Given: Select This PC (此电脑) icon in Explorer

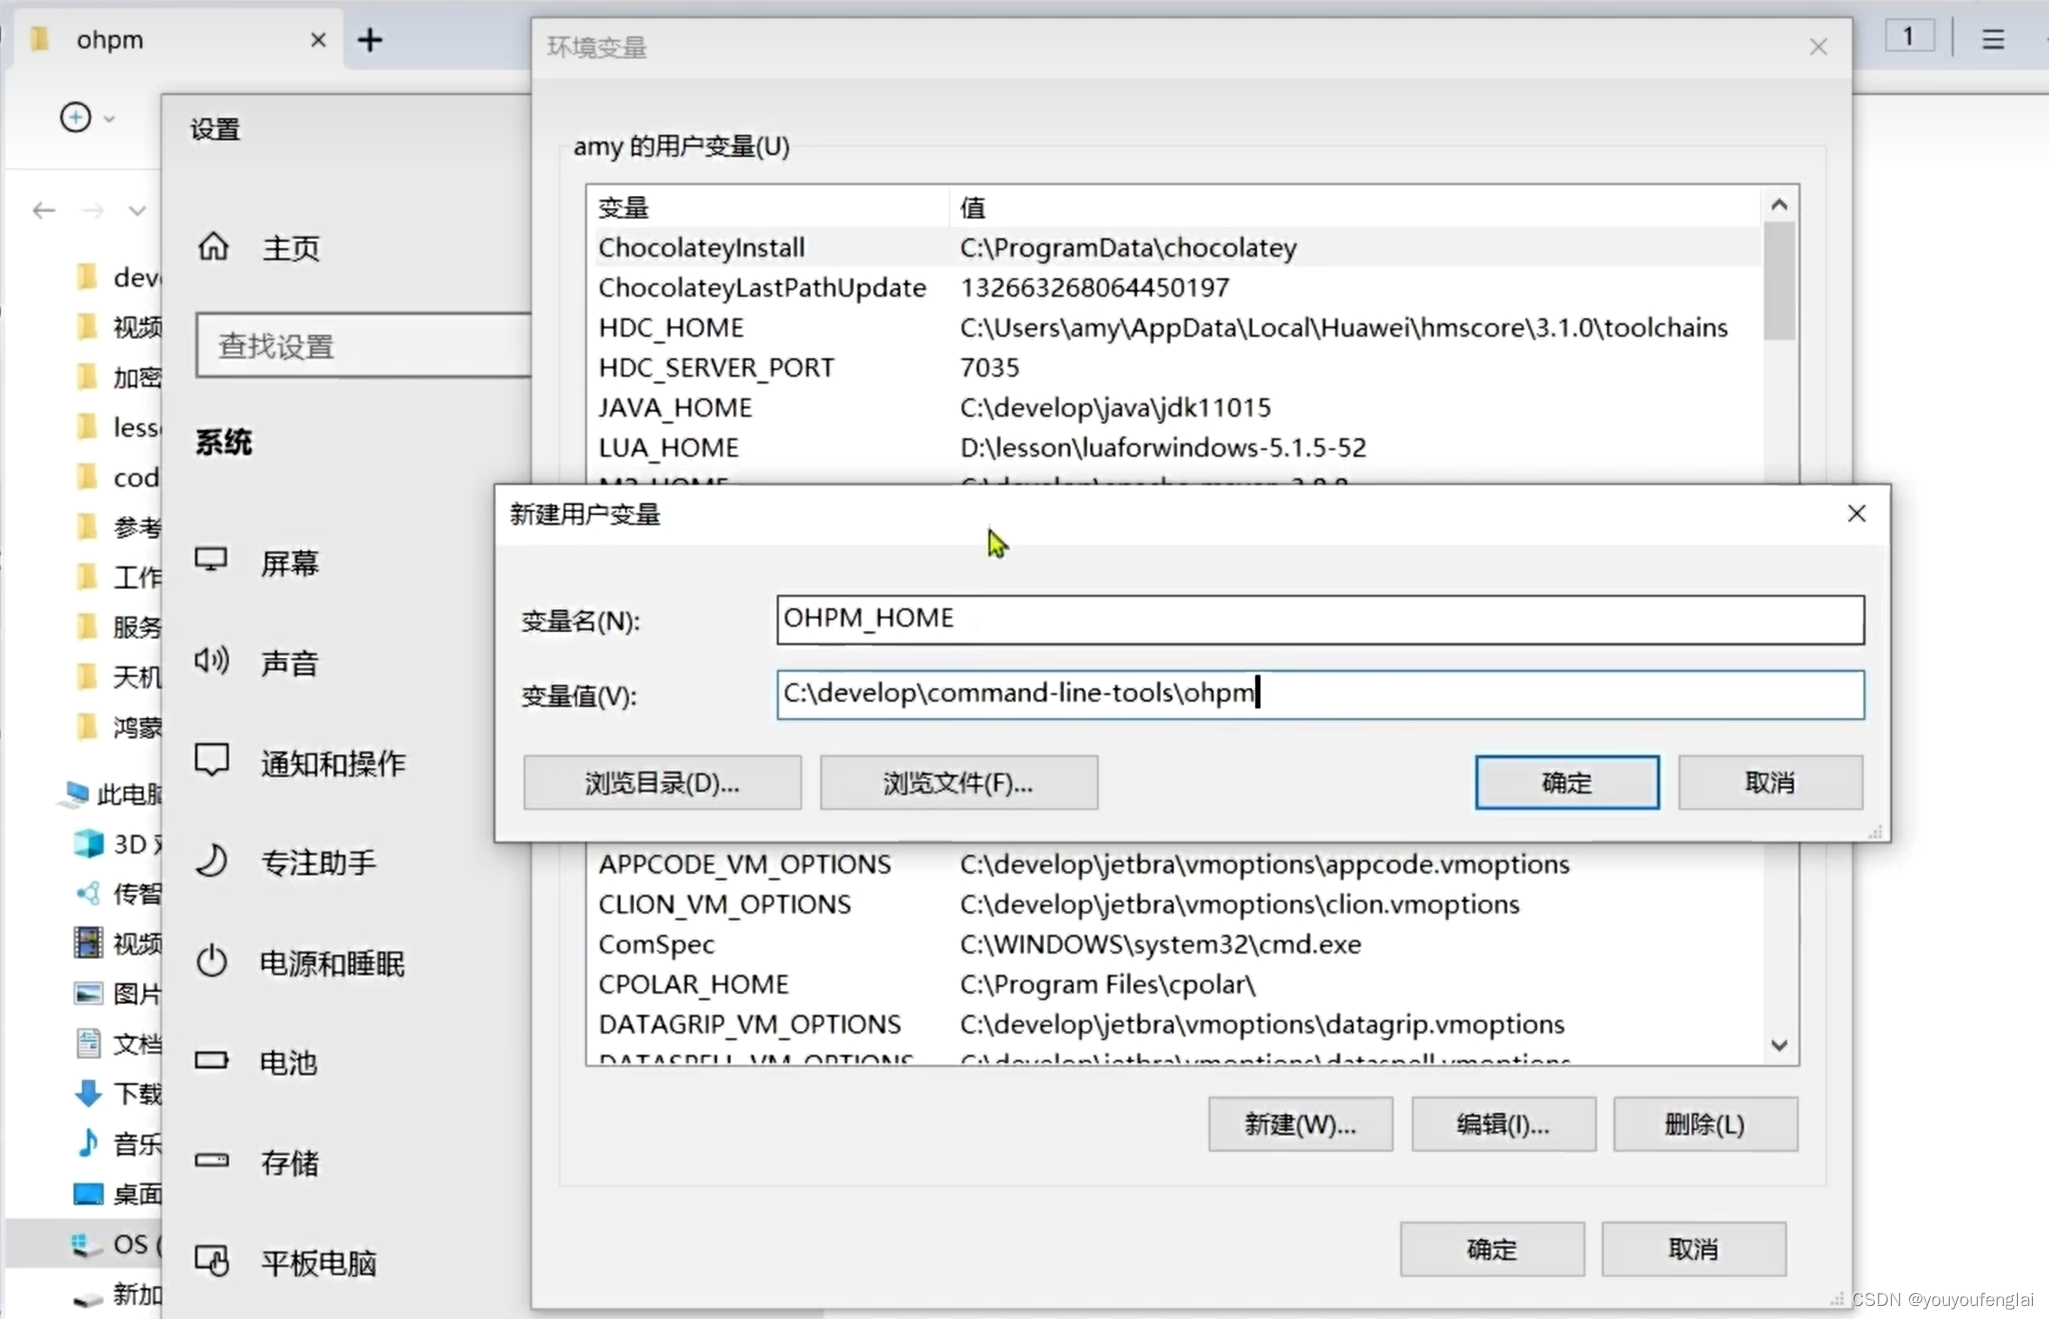Looking at the screenshot, I should [x=73, y=794].
